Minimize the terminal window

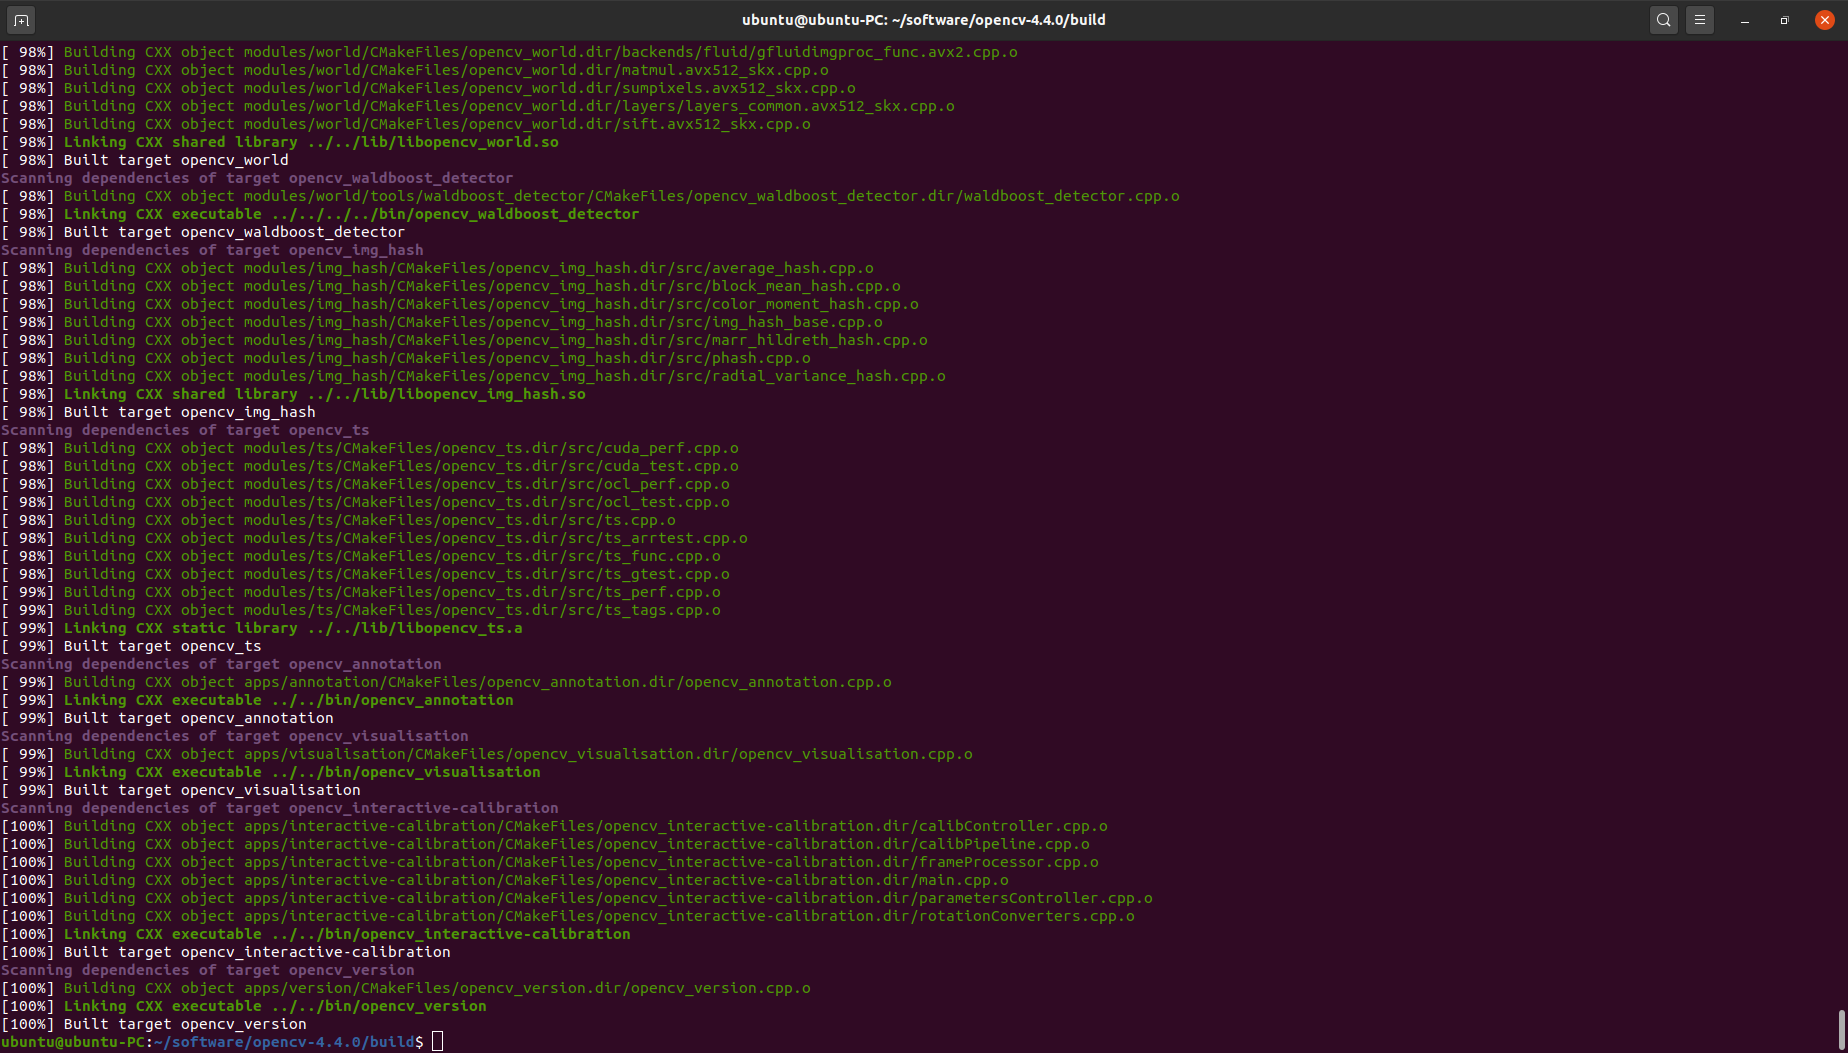click(1745, 20)
